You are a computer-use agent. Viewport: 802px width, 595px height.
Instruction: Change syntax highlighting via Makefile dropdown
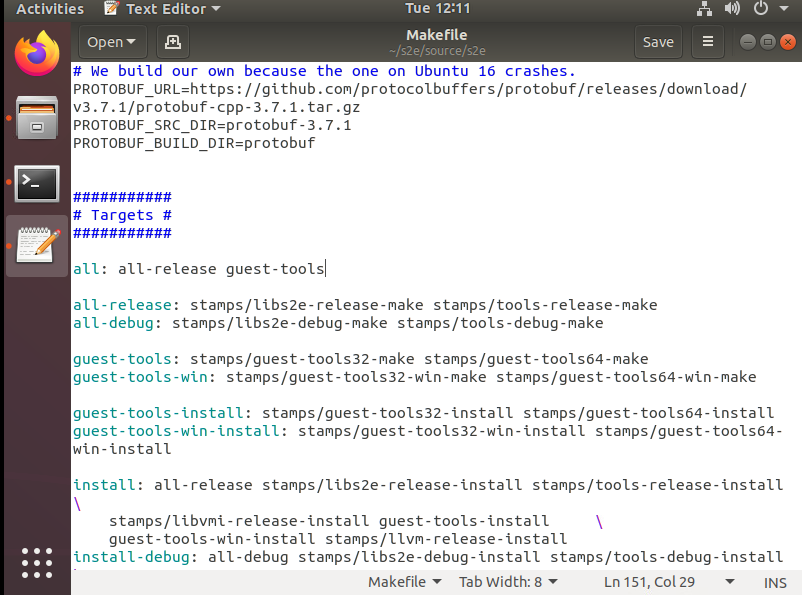click(x=404, y=582)
